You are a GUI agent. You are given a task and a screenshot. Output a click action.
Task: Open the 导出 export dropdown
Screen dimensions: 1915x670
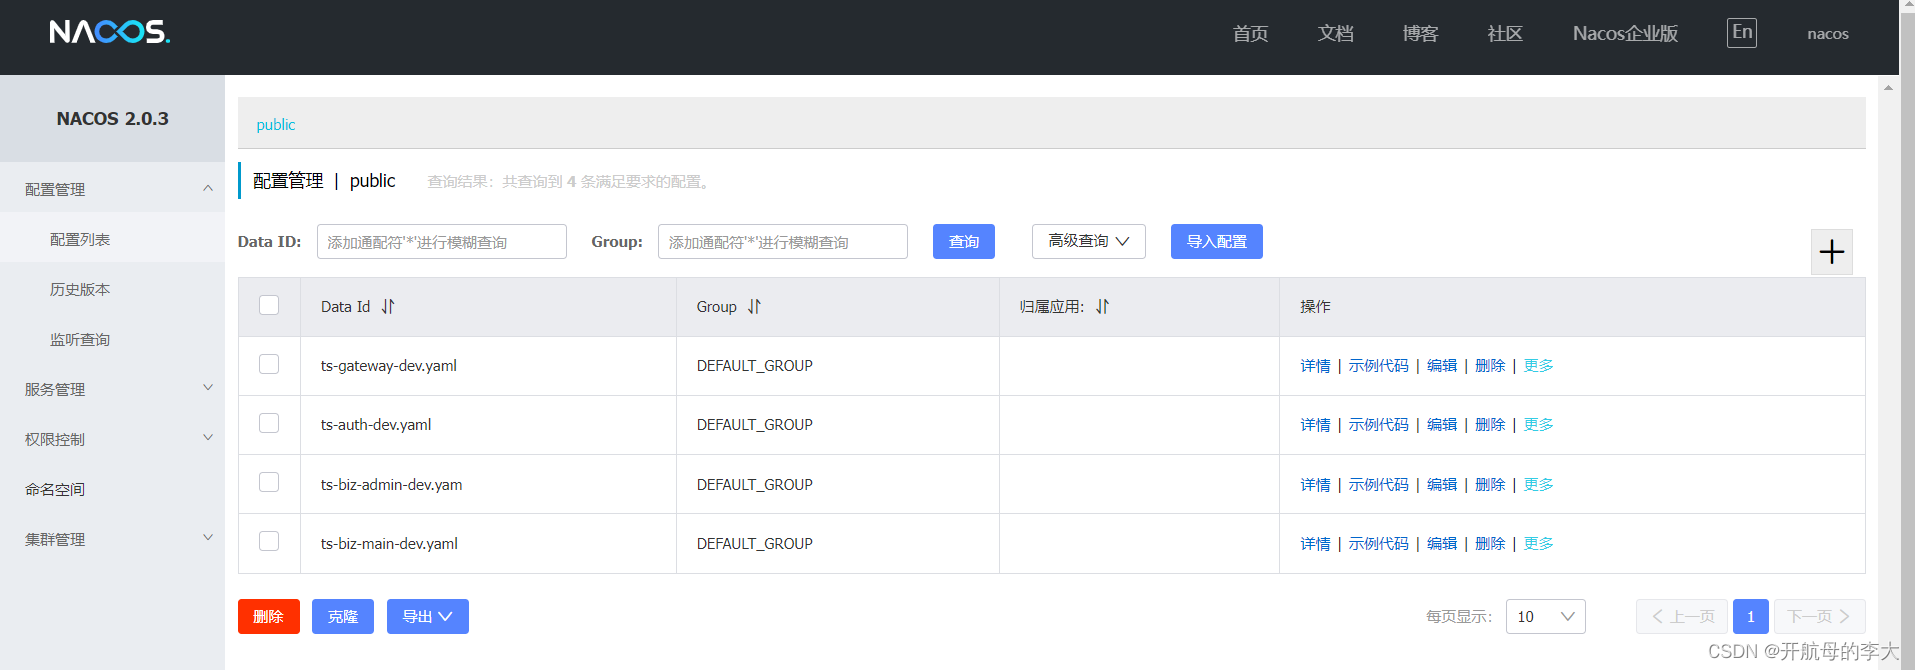coord(427,616)
